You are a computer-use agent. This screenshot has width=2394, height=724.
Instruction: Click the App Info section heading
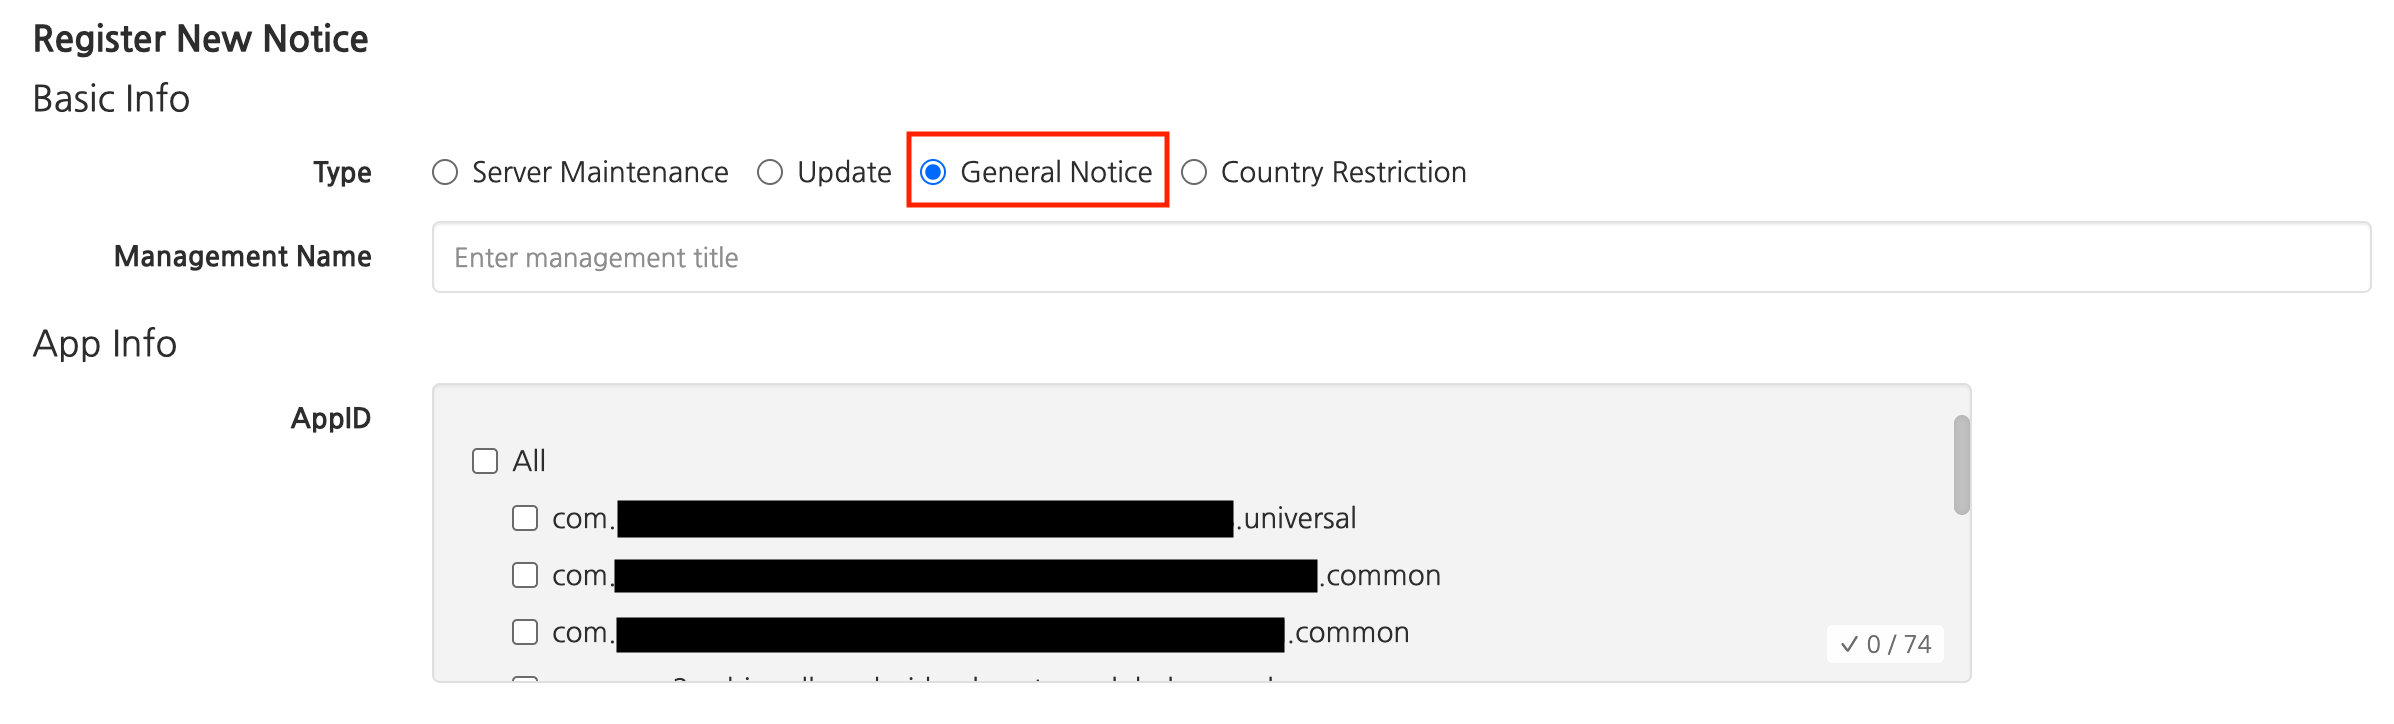point(105,344)
